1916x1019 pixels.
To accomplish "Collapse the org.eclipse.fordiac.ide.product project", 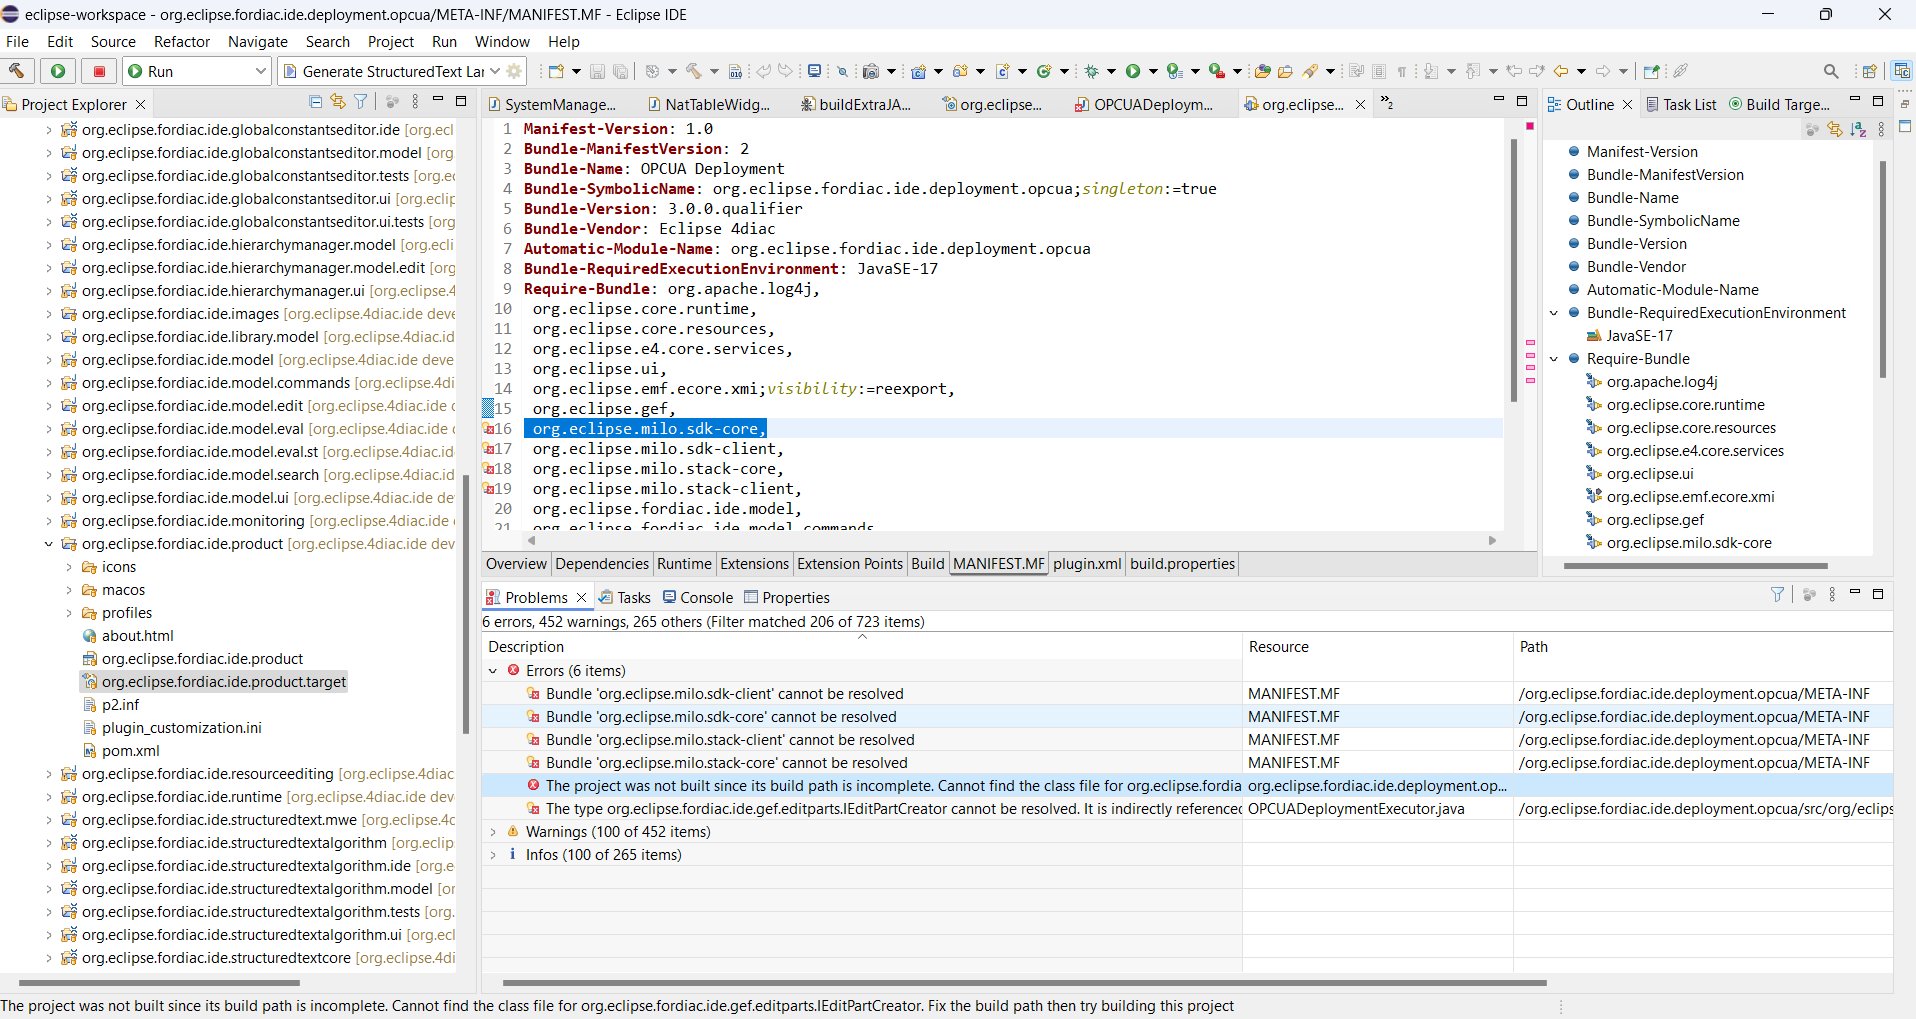I will (49, 544).
